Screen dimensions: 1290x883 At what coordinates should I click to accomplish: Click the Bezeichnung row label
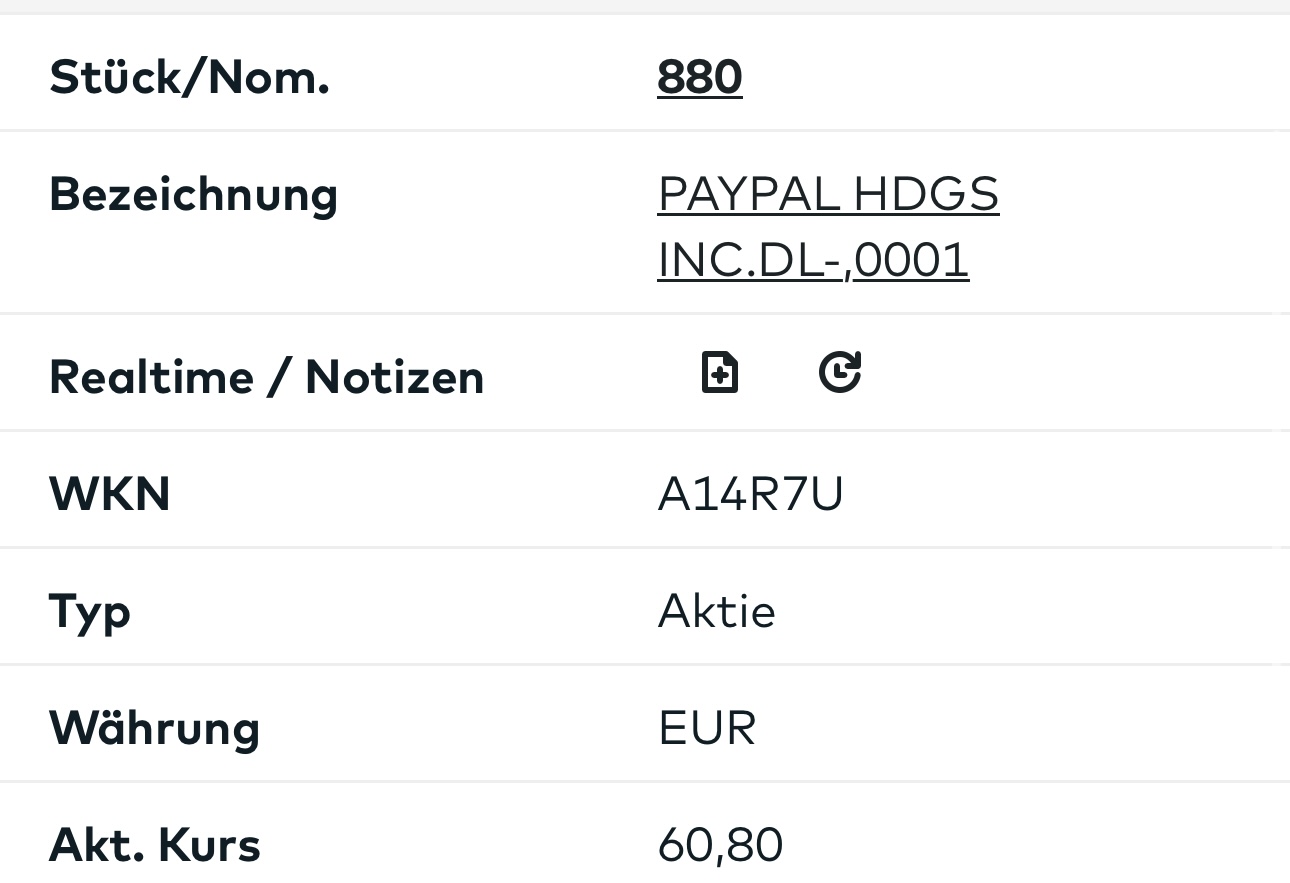pos(193,195)
